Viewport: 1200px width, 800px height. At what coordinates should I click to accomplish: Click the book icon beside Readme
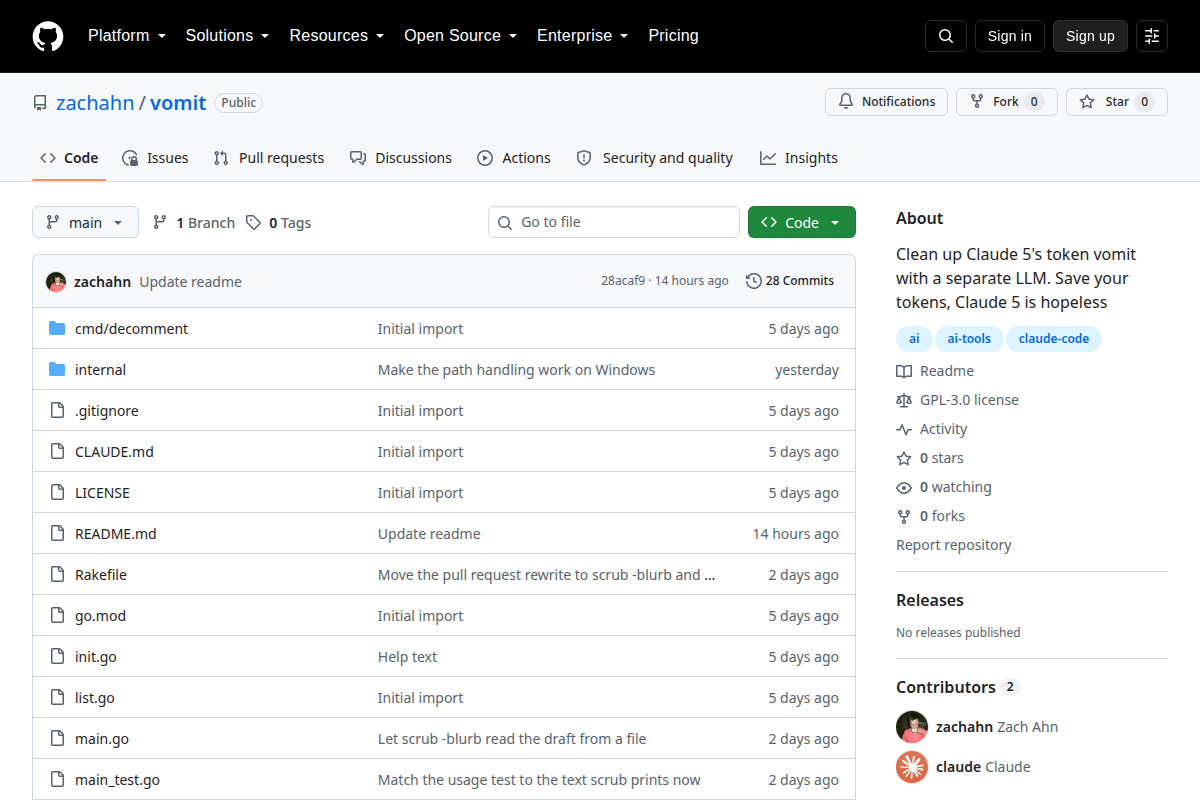pos(904,371)
